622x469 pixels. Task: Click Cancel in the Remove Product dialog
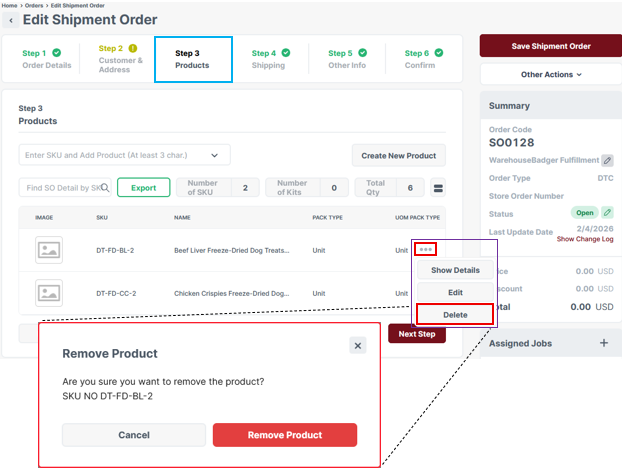[134, 435]
